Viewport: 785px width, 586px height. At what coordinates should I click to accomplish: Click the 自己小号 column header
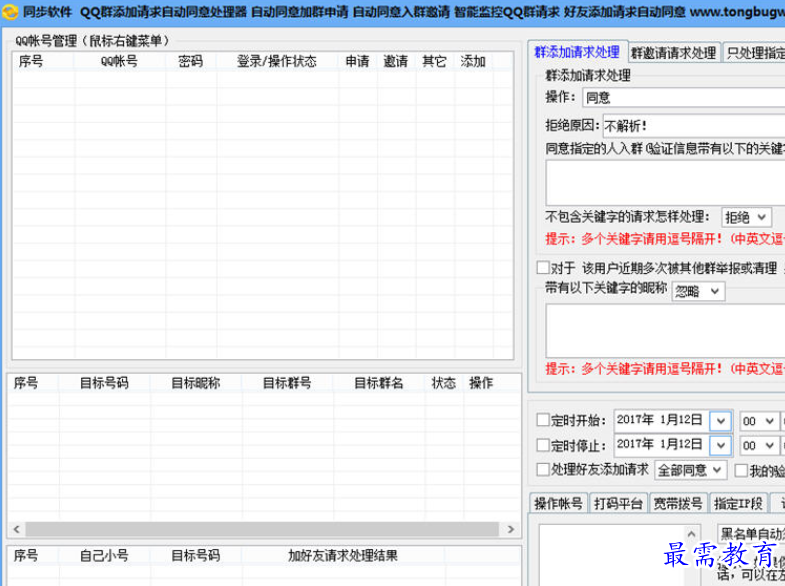[x=104, y=555]
